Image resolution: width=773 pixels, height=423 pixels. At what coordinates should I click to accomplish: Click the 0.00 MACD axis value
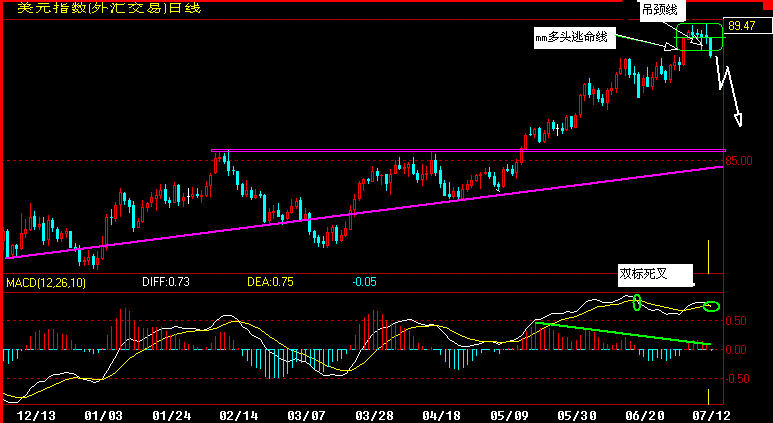tap(738, 350)
